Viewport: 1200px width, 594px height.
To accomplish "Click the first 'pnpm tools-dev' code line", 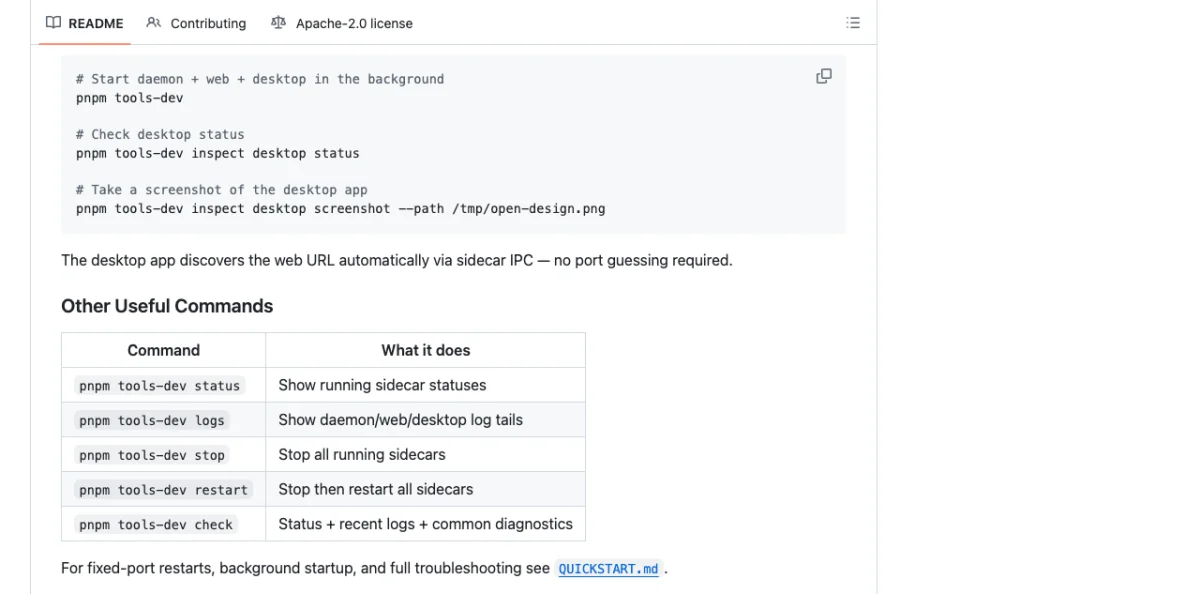I will click(130, 98).
